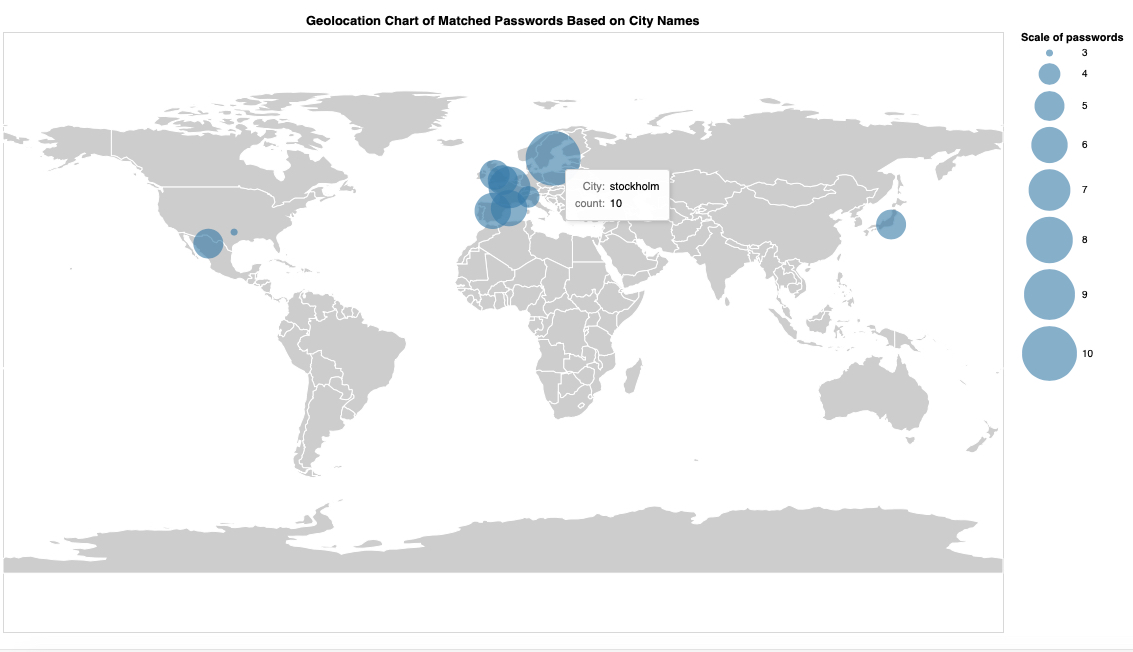
Task: Select the legend circle for count 5
Action: point(1049,105)
